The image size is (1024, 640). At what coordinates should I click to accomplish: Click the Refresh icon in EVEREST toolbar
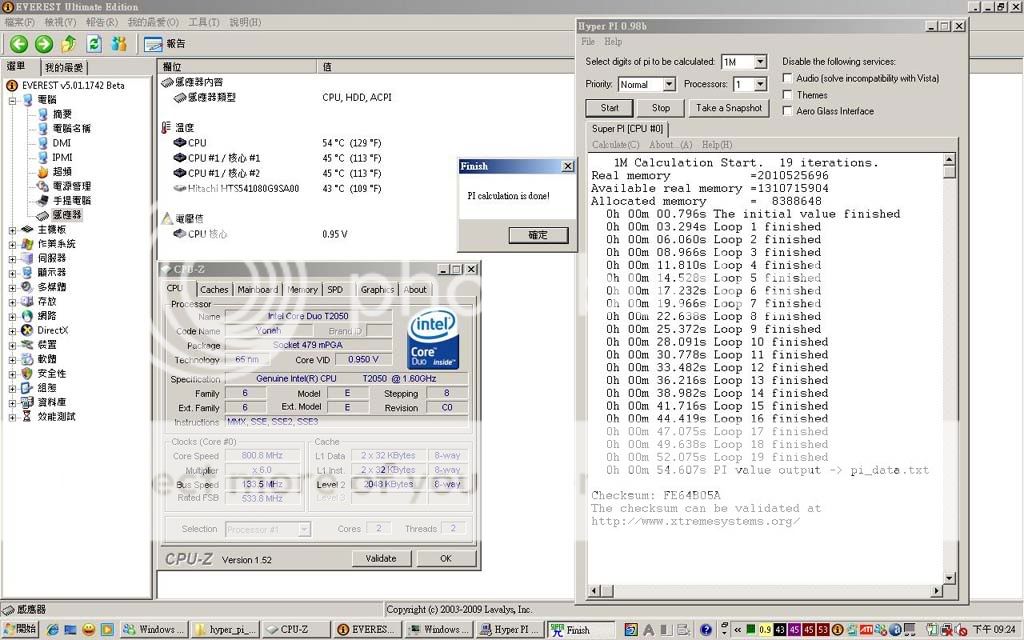click(94, 44)
